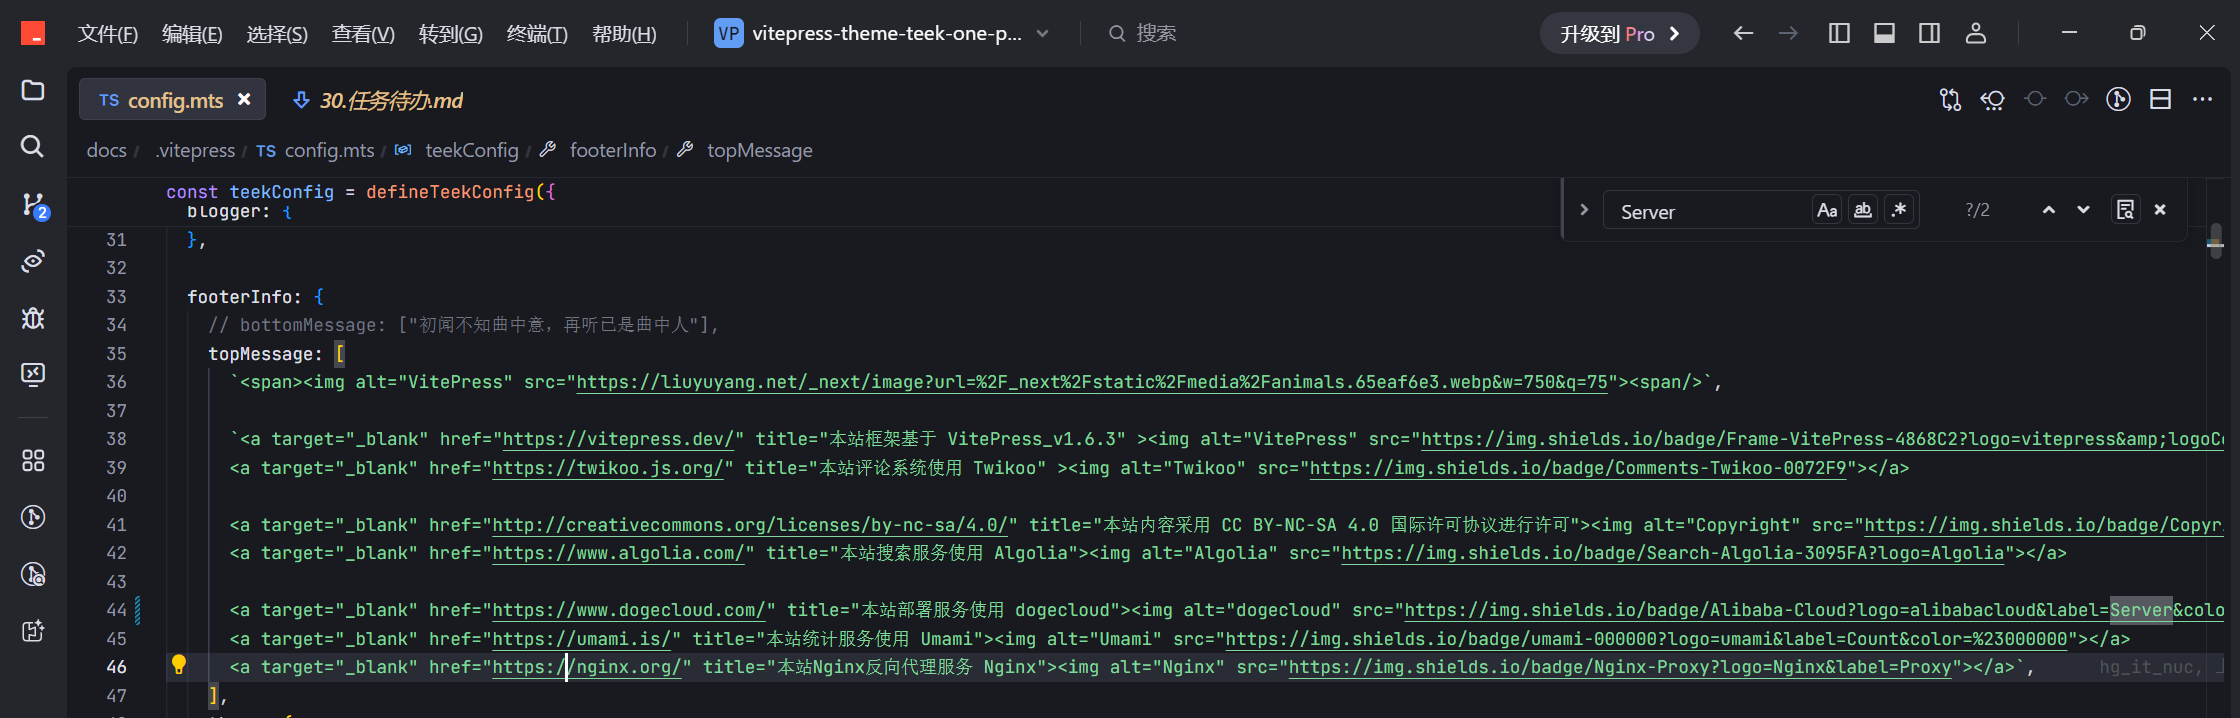Open the 查看(V) menu
The height and width of the screenshot is (718, 2240).
point(363,34)
